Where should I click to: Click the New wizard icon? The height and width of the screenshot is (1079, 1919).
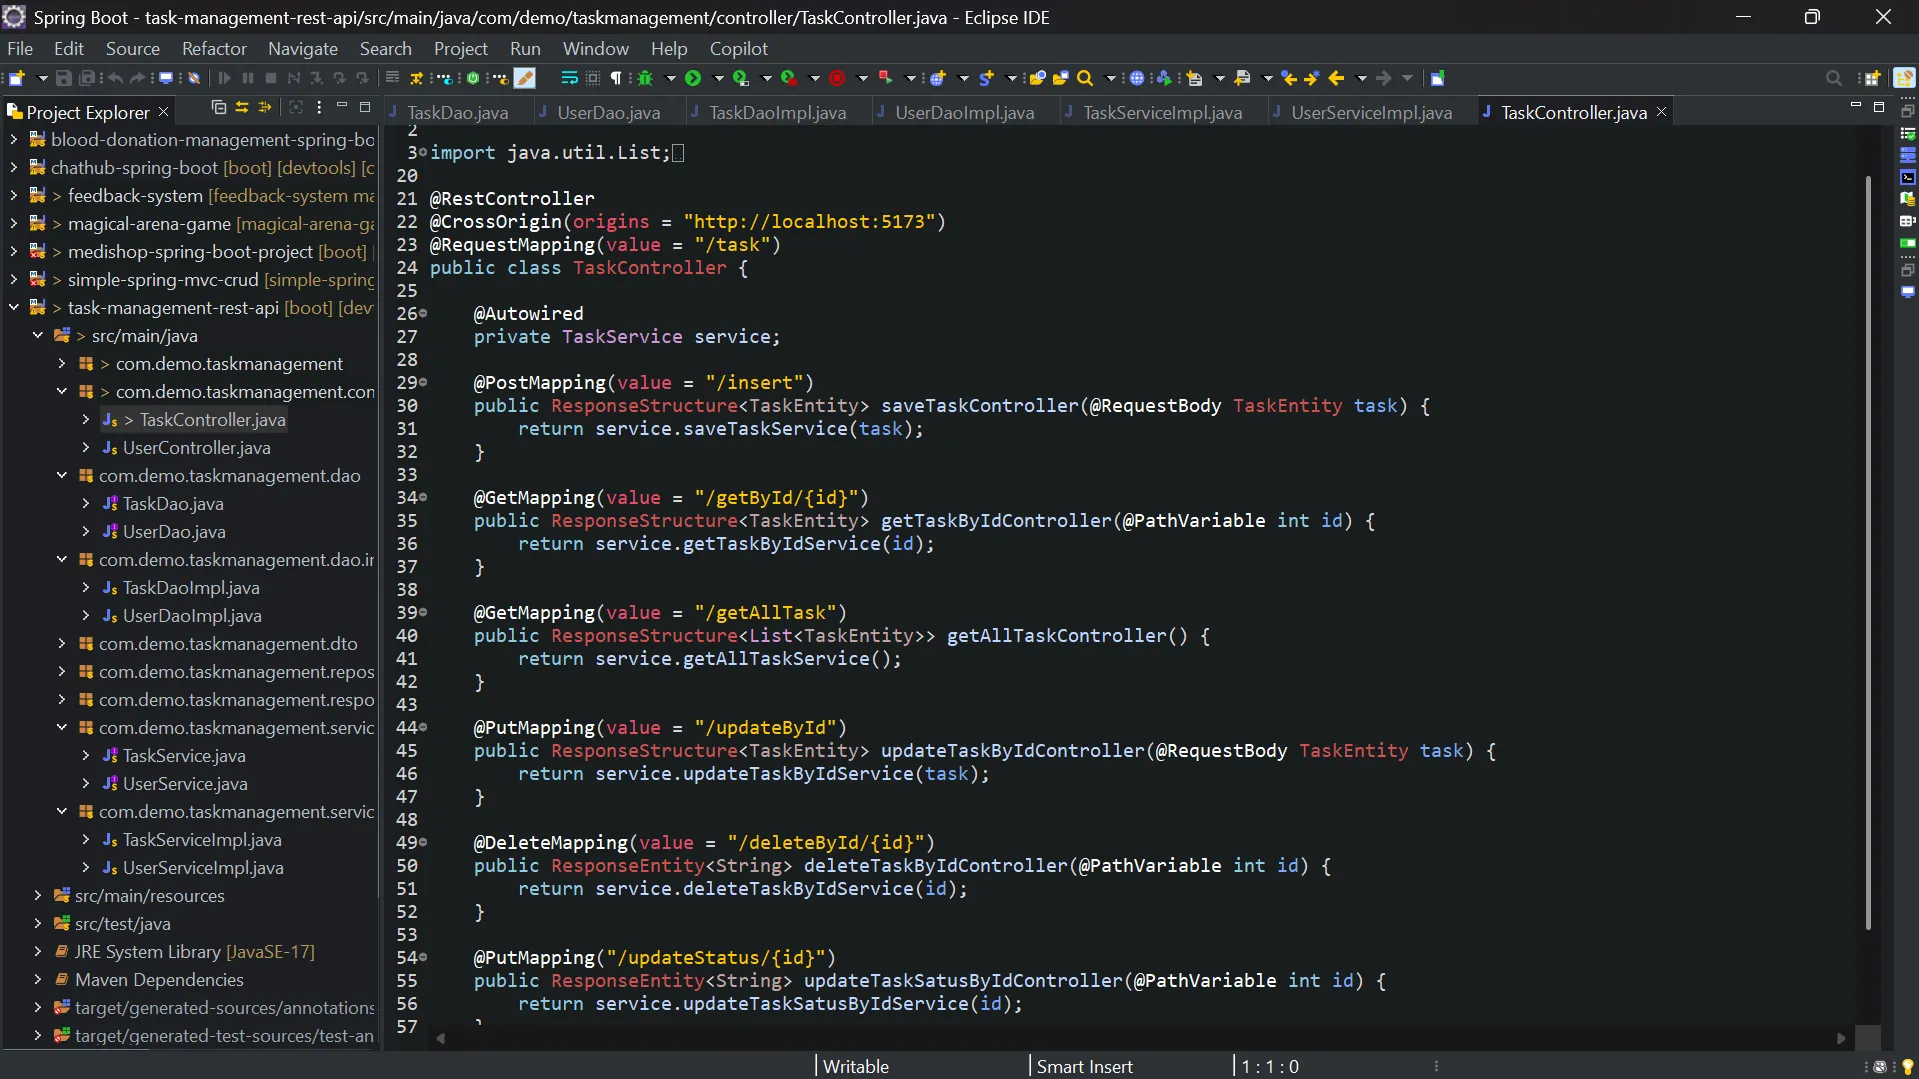pos(16,78)
